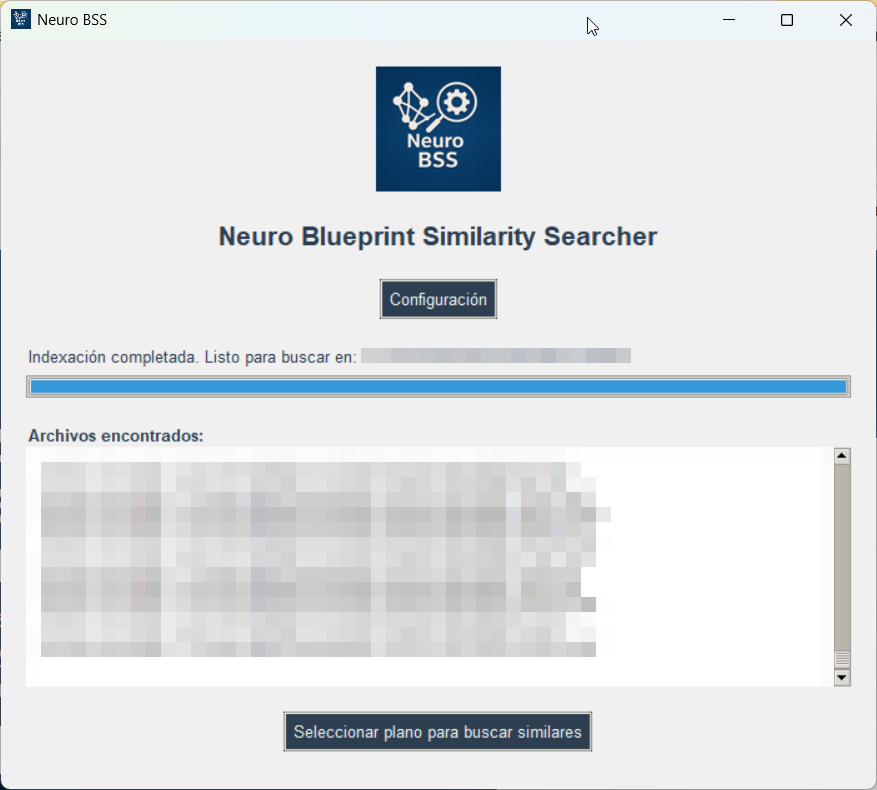Viewport: 877px width, 790px height.
Task: Maximize the Neuro BSS window
Action: [787, 20]
